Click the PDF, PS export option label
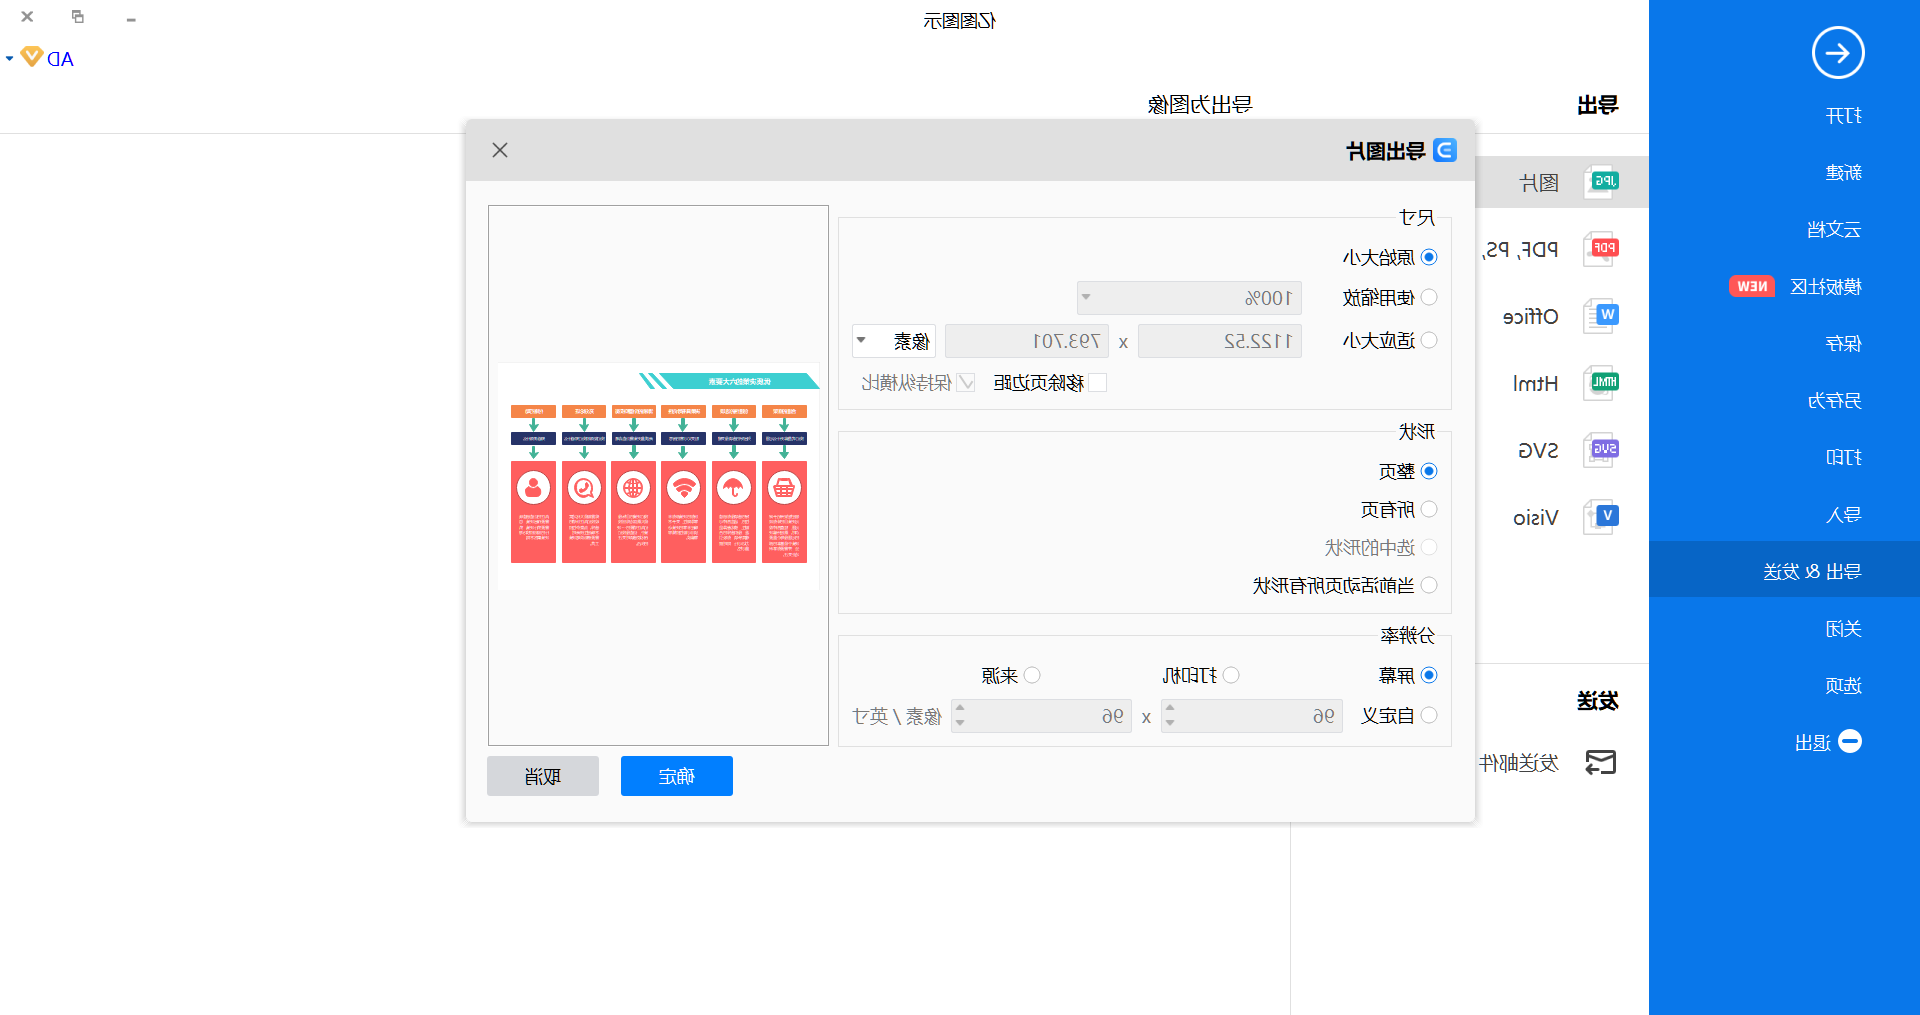1920x1015 pixels. 1519,250
